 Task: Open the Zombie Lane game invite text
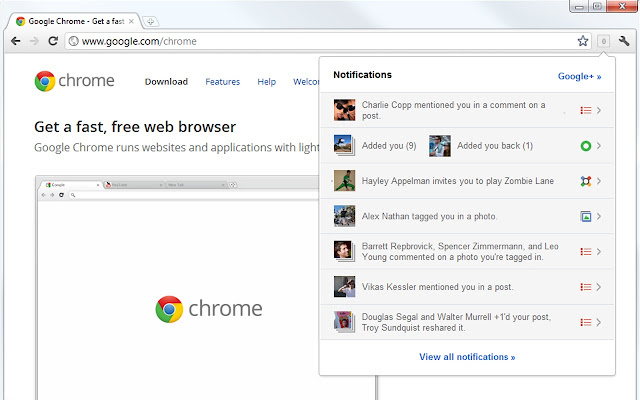458,181
